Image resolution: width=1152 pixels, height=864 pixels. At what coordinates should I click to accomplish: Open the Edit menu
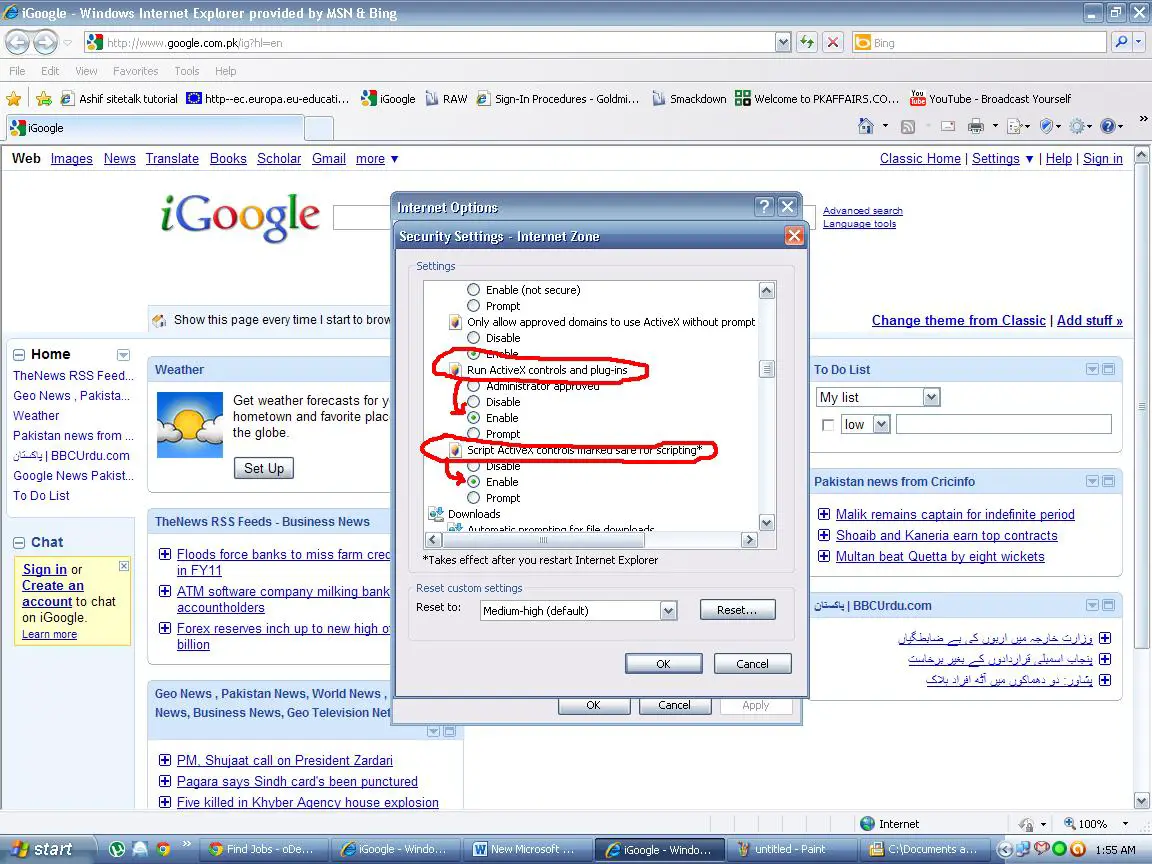click(50, 71)
